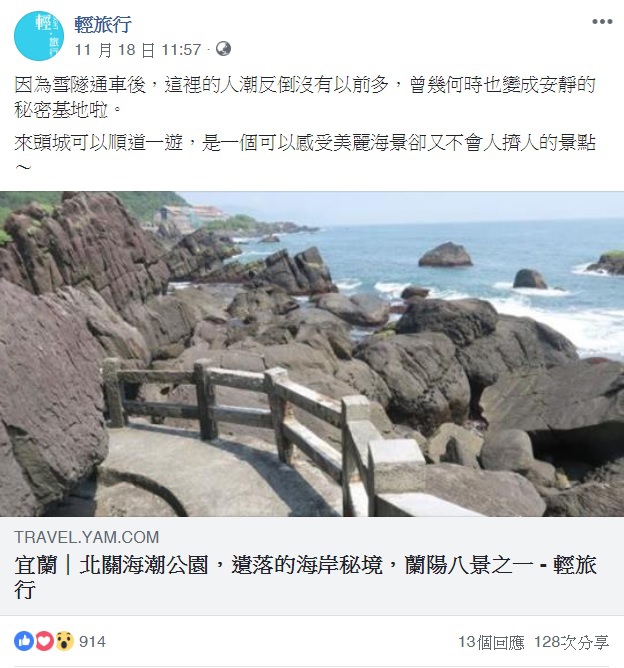Click the paragraph starting with 來頭城可以順道一遊
The image size is (624, 668).
click(x=305, y=154)
